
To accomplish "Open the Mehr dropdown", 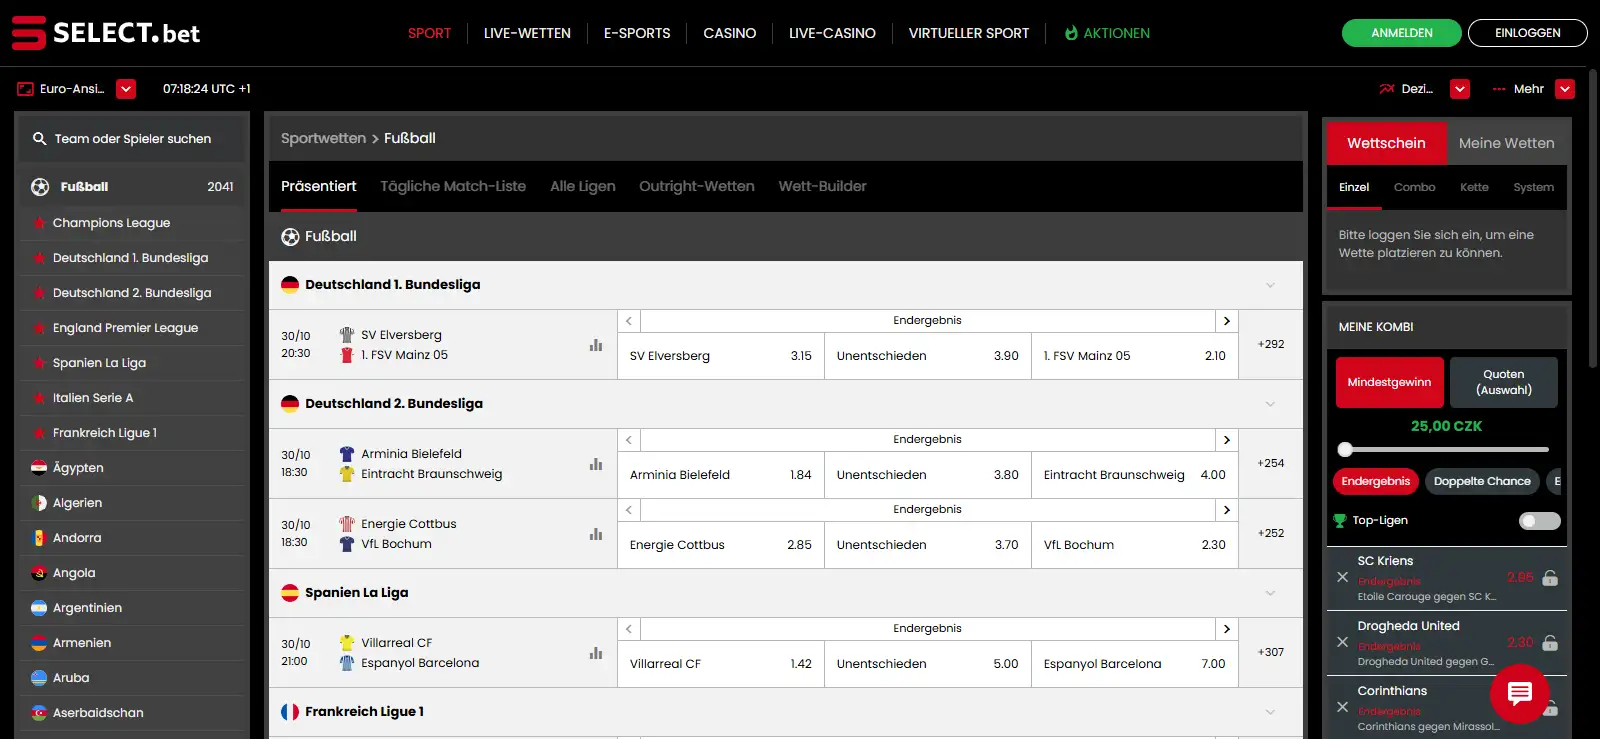I will [1565, 89].
